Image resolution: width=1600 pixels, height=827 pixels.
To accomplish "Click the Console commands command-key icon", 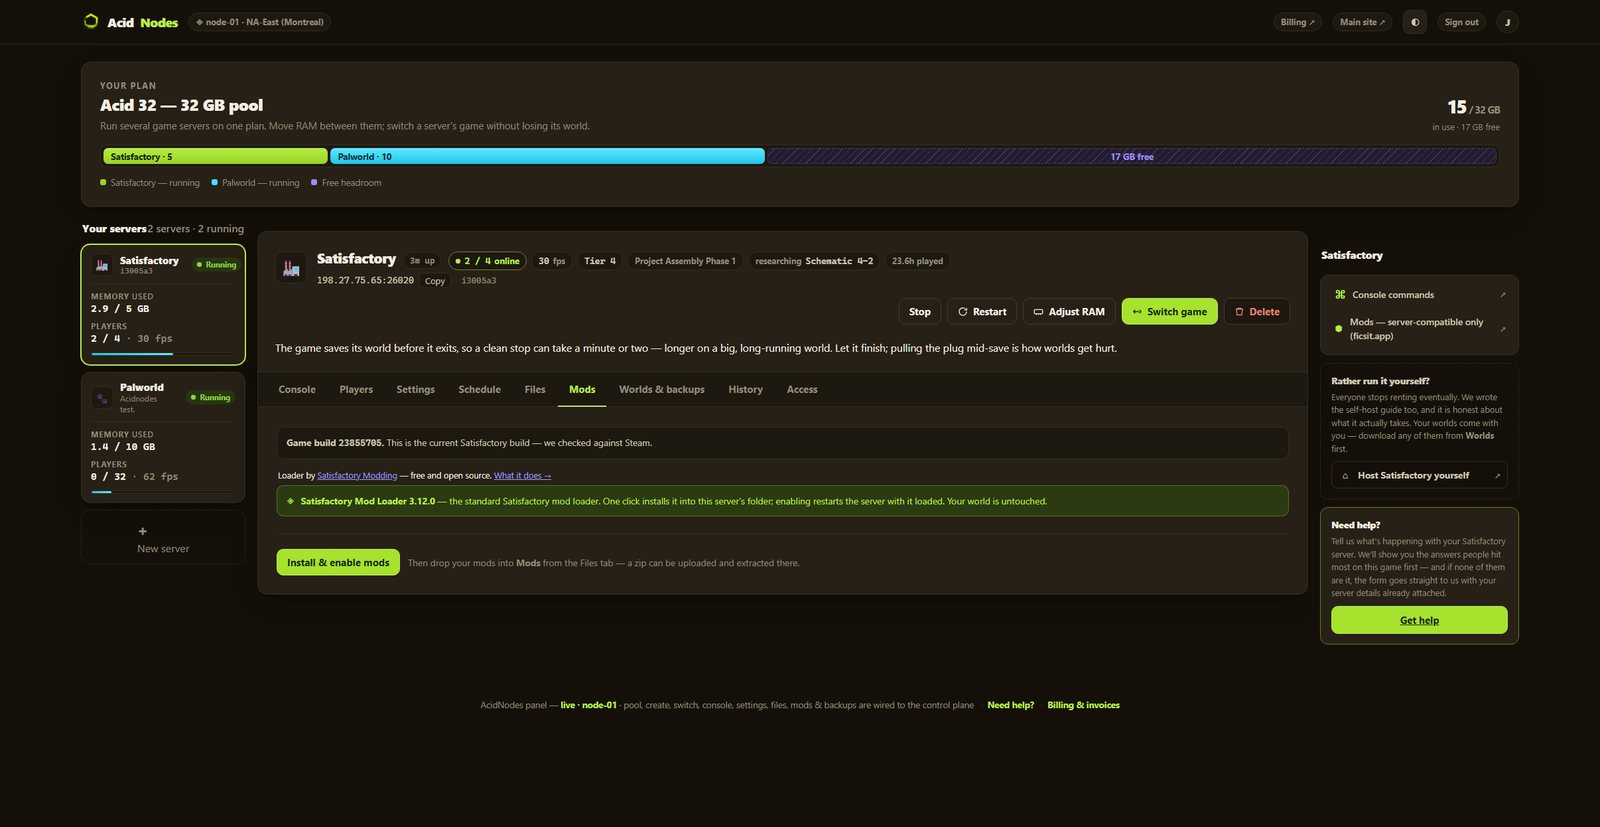I will tap(1340, 295).
